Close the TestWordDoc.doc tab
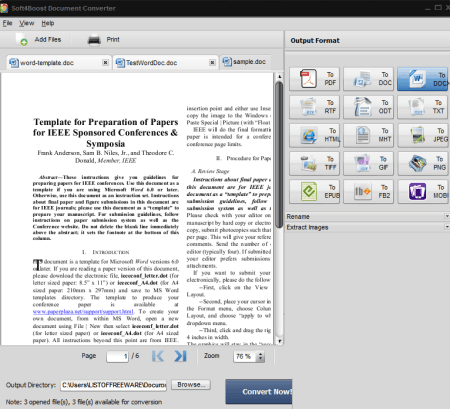 point(212,63)
